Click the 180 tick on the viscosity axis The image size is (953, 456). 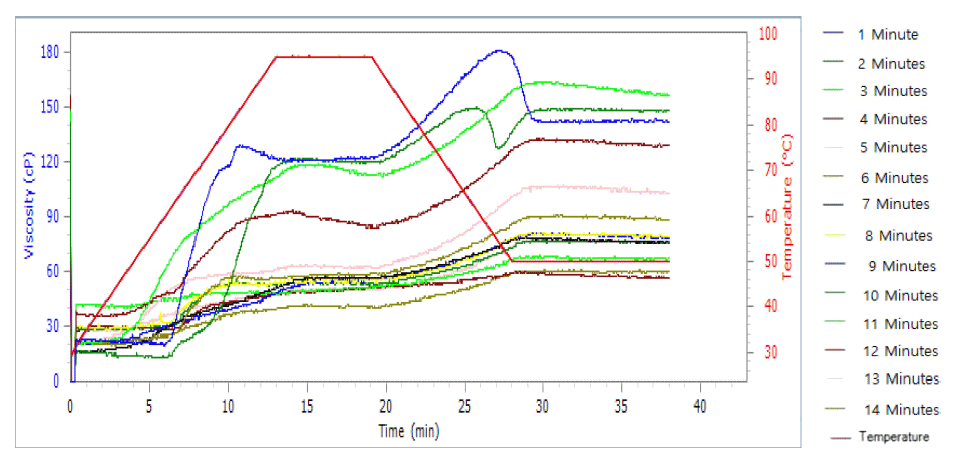coord(49,52)
